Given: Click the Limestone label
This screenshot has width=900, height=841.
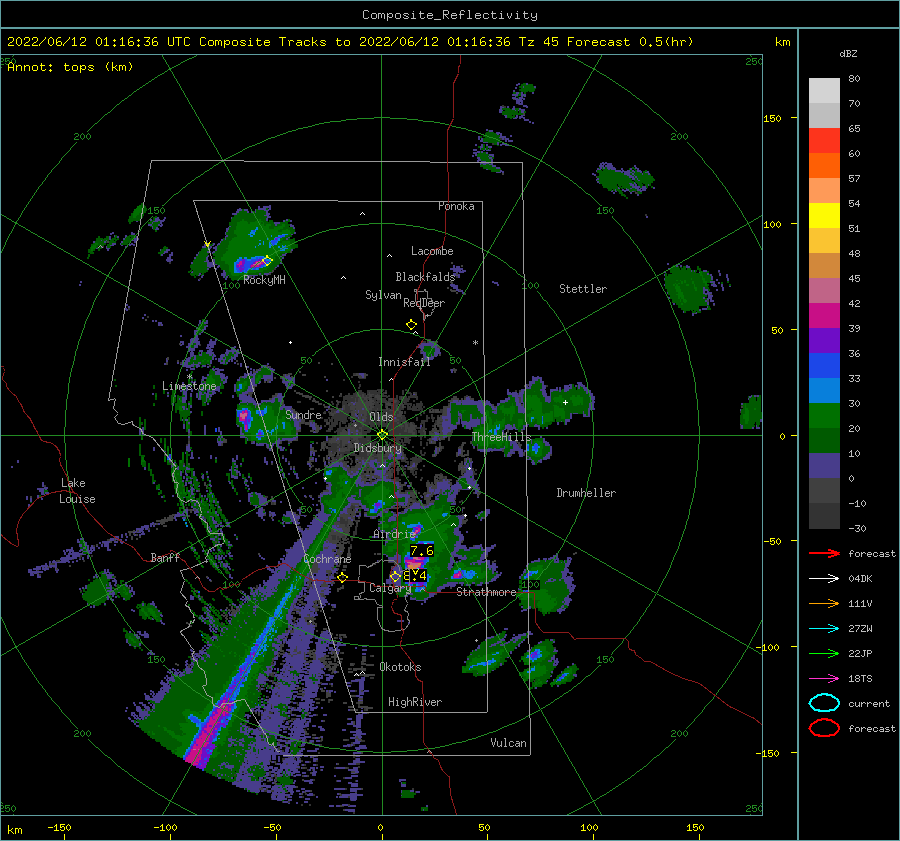Looking at the screenshot, I should tap(189, 386).
